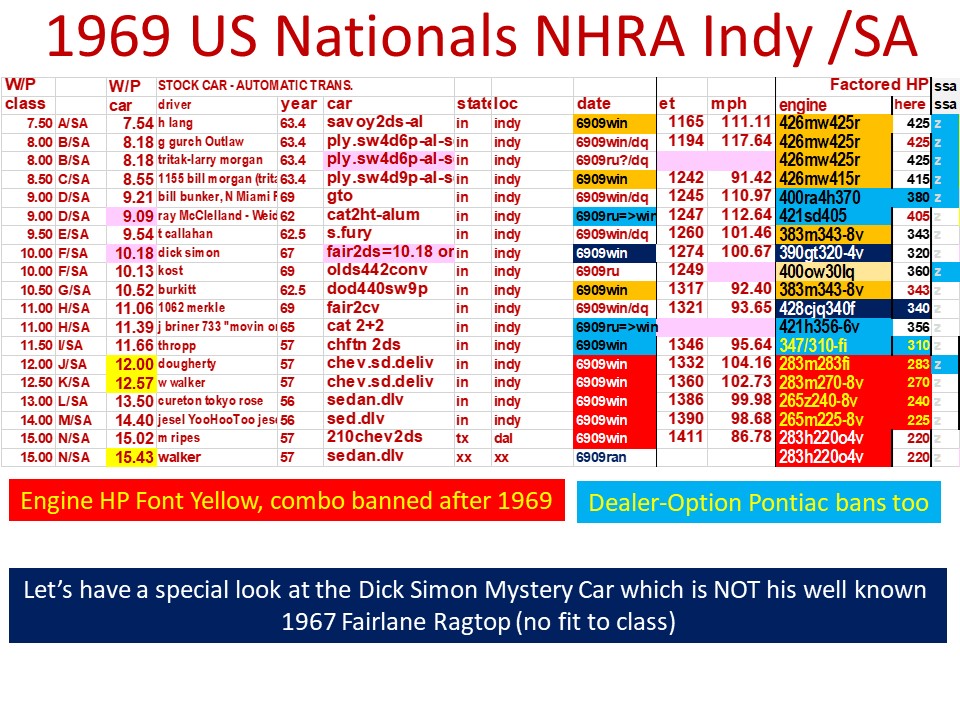
Task: Select driver cell '1062 merkle'
Action: [x=191, y=308]
